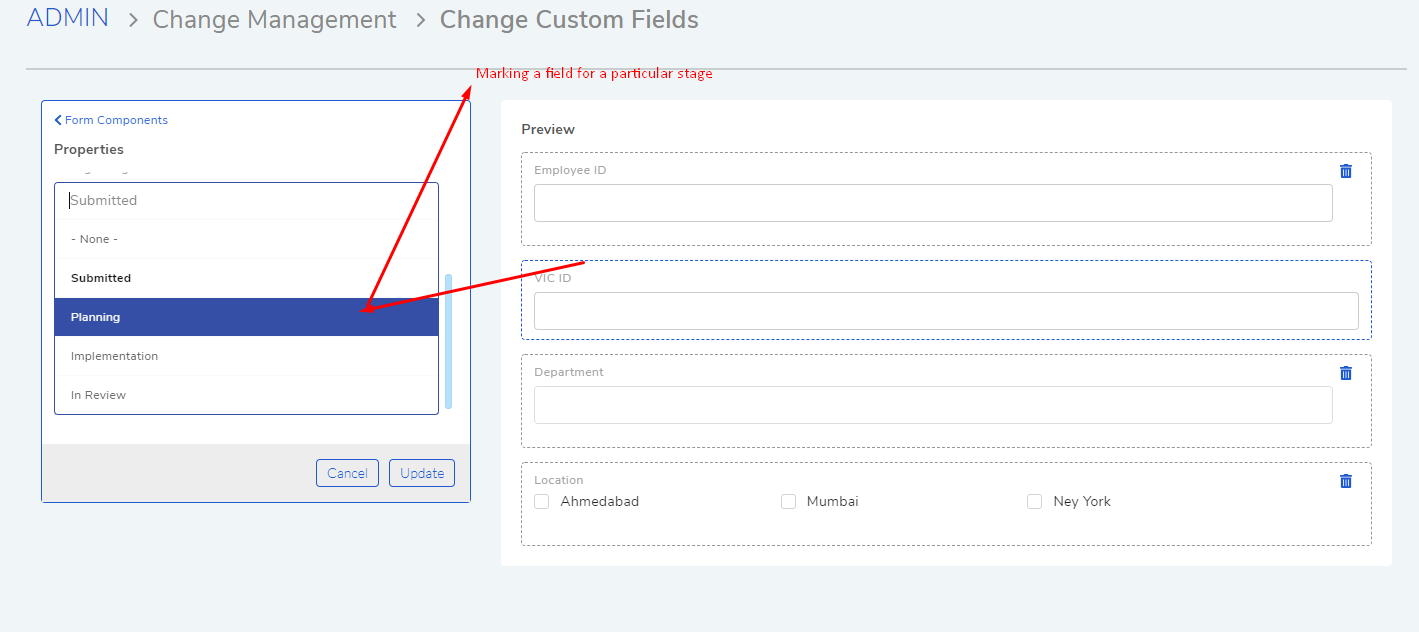The width and height of the screenshot is (1419, 632).
Task: Delete the Department field using trash icon
Action: pyautogui.click(x=1346, y=373)
